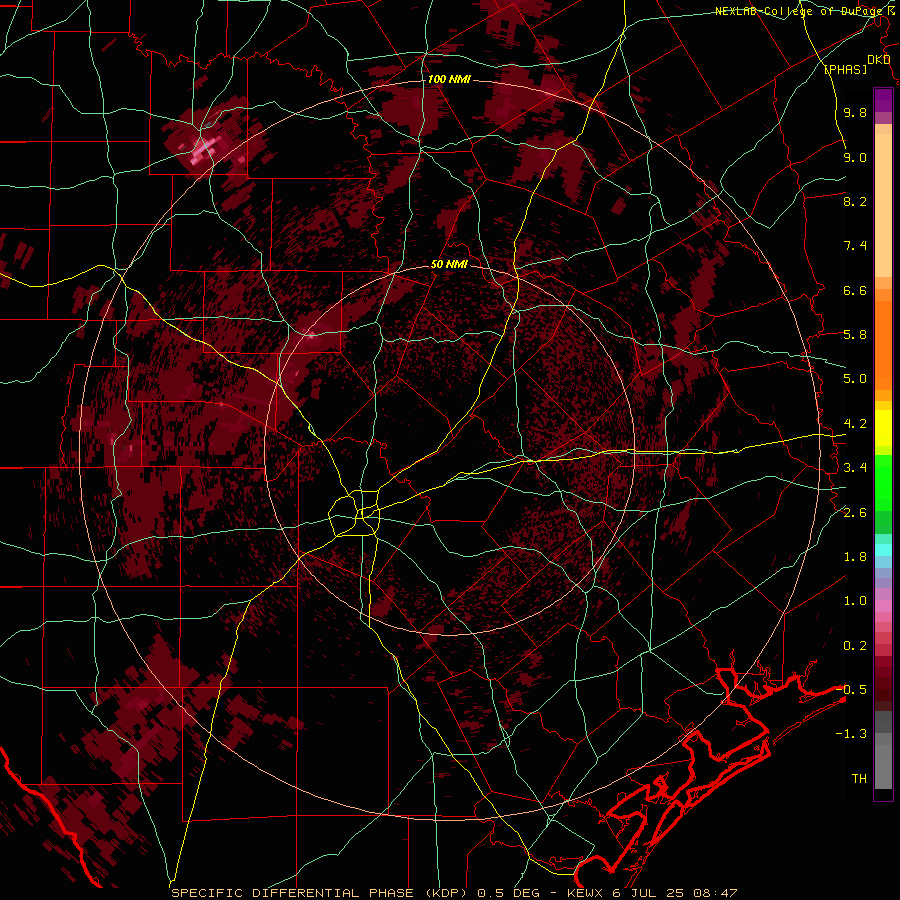Click the 50 NMI range ring label

click(x=449, y=264)
